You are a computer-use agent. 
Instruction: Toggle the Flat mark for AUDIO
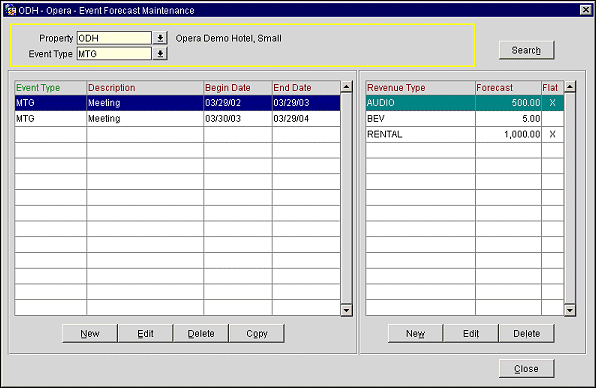pyautogui.click(x=553, y=103)
